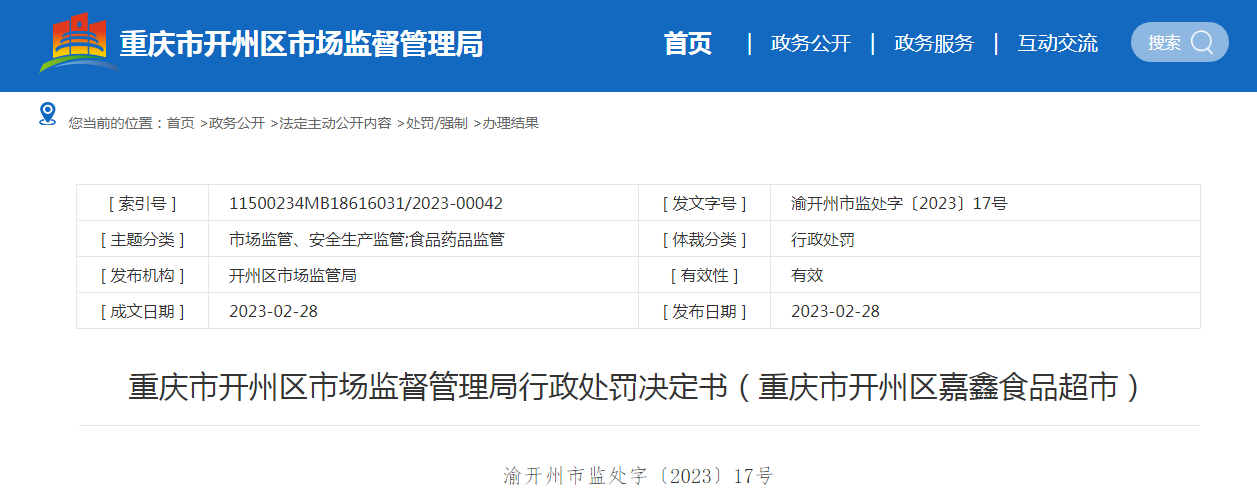The image size is (1257, 504).
Task: Click the [ 发布机构 ] label cell
Action: [143, 275]
